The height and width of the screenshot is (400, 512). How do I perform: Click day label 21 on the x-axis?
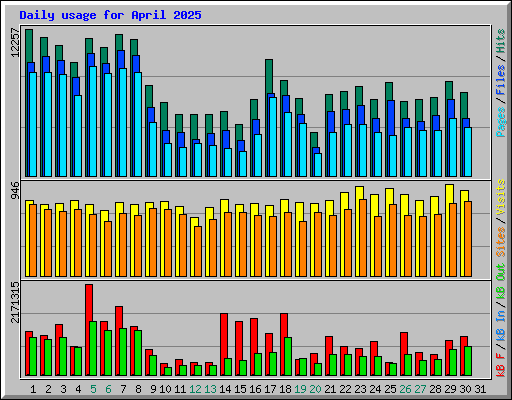click(330, 389)
